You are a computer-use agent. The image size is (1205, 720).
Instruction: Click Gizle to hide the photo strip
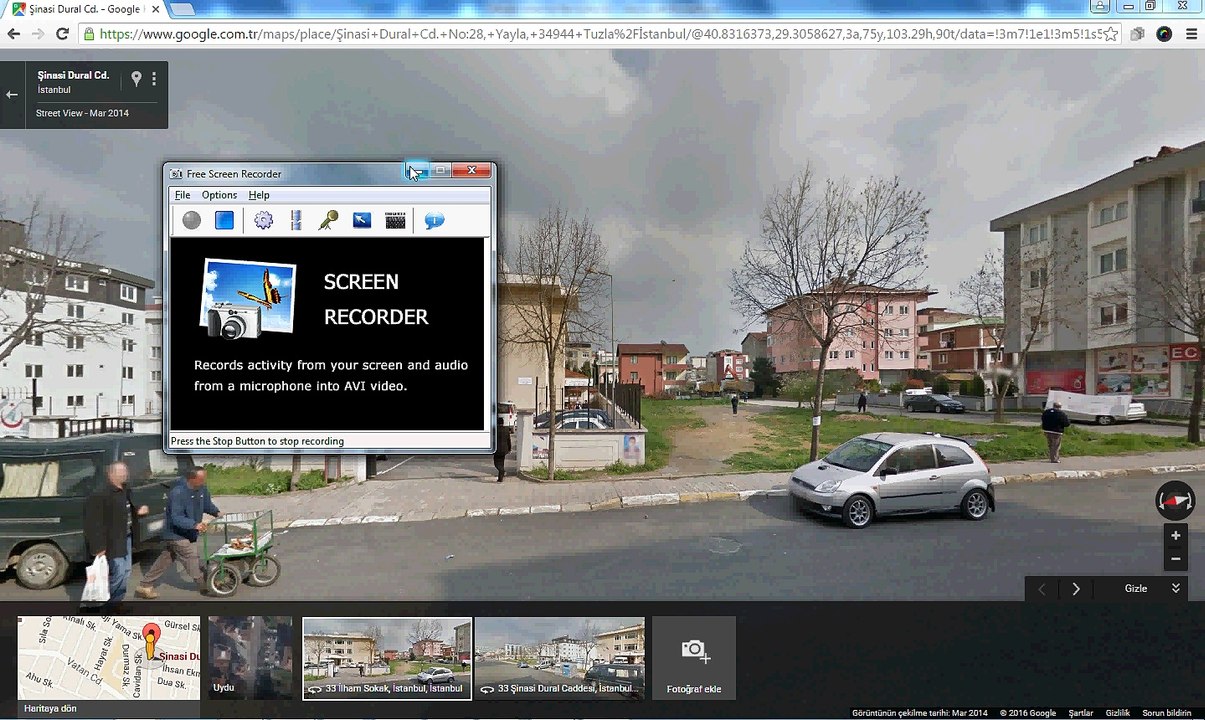pos(1136,589)
